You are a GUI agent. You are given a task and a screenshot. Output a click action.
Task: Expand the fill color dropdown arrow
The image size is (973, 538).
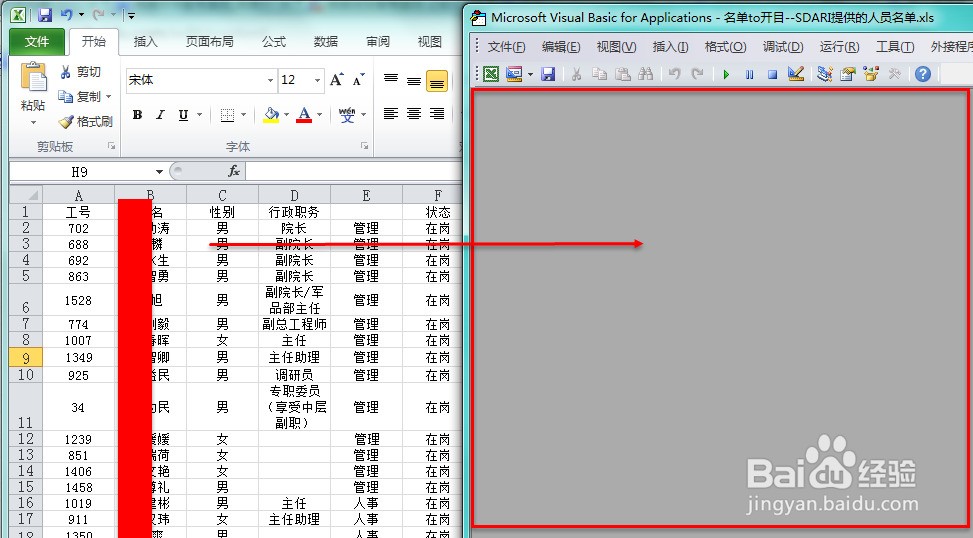286,115
